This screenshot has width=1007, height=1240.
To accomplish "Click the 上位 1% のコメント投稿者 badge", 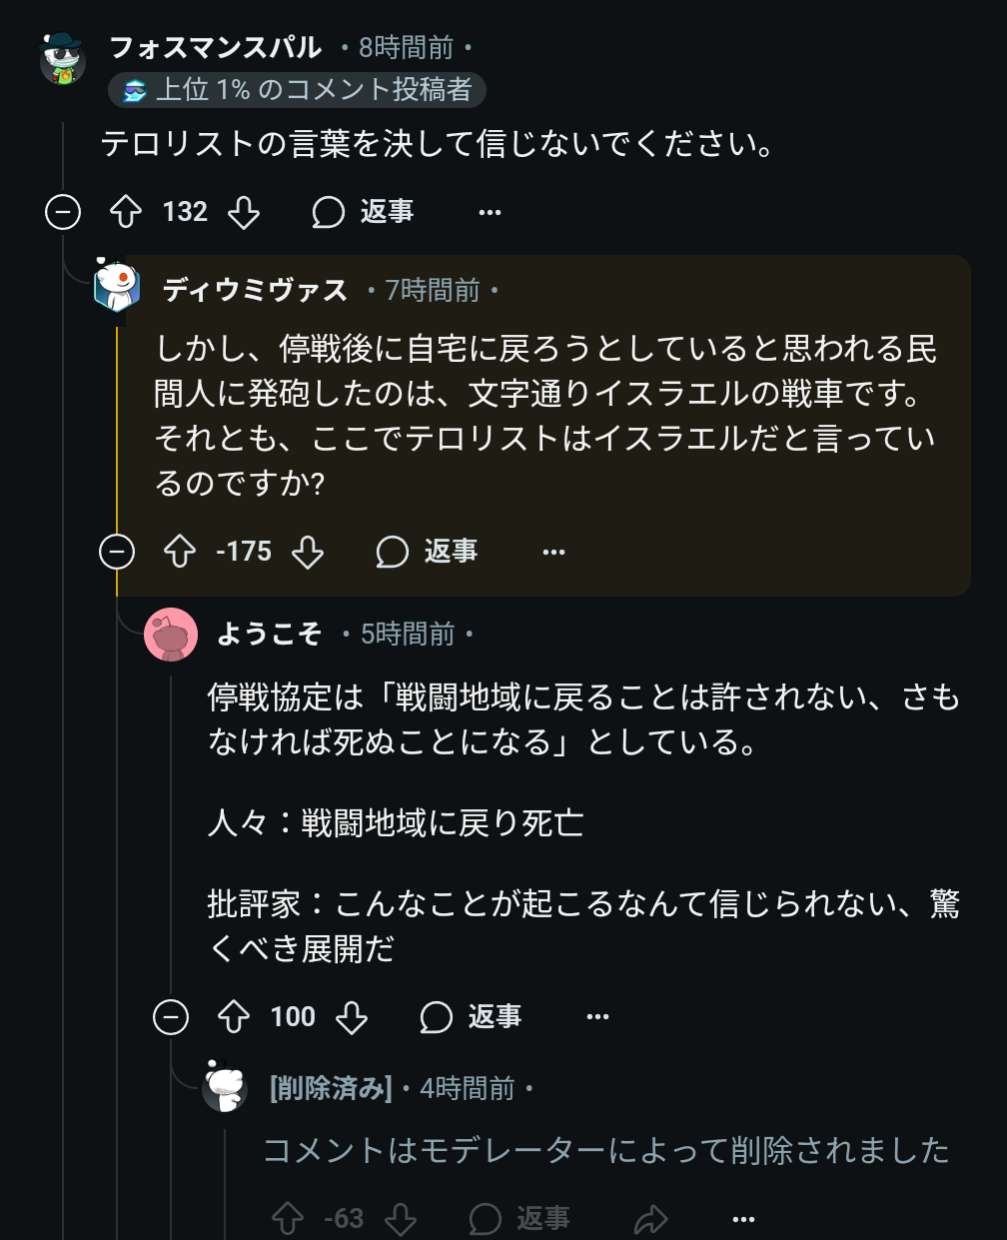I will pos(297,90).
